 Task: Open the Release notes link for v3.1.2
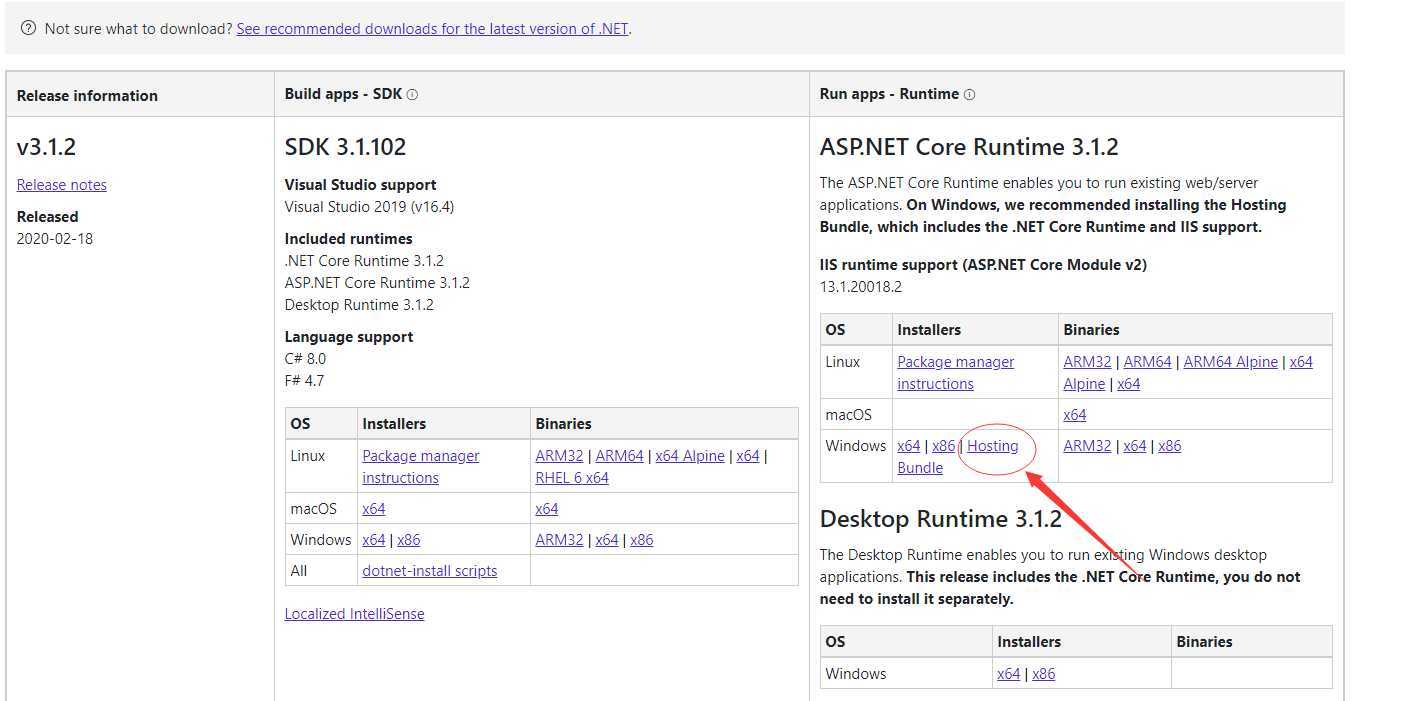[62, 185]
